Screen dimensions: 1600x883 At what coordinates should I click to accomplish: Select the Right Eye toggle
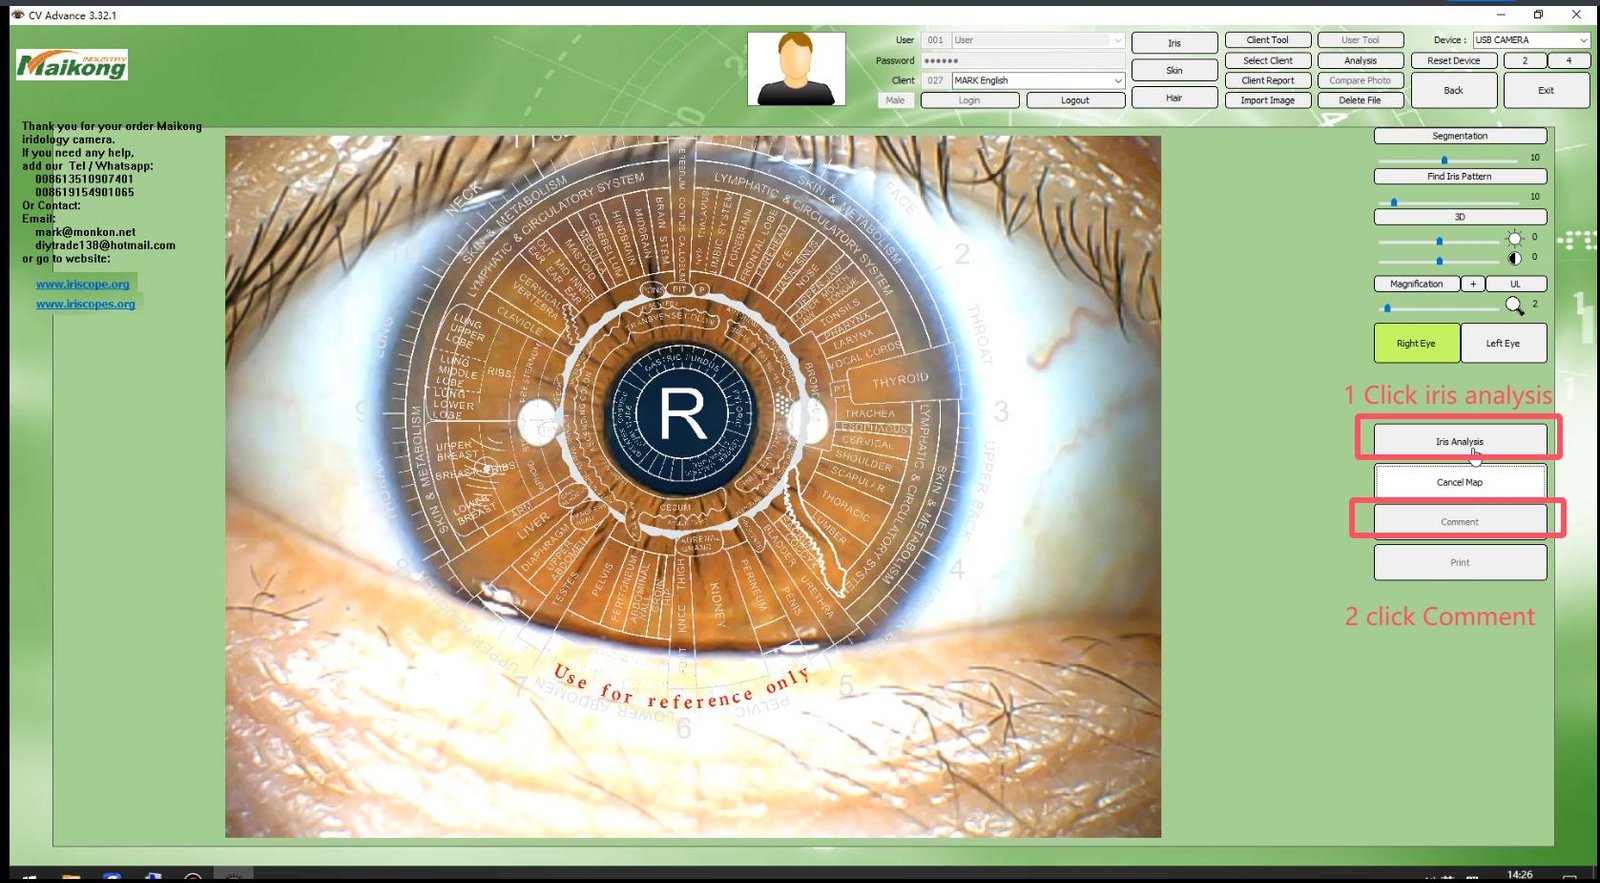pos(1416,343)
